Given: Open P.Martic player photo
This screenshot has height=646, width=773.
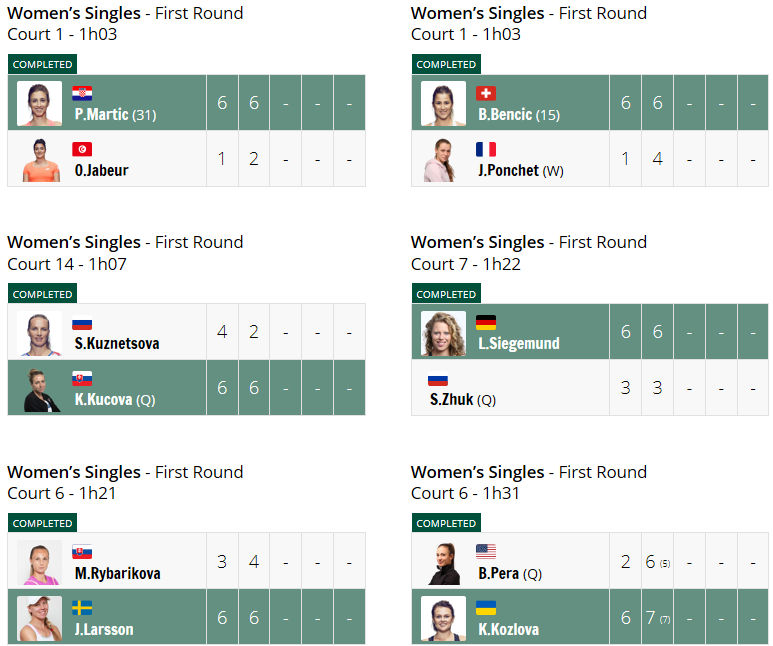Looking at the screenshot, I should point(39,103).
